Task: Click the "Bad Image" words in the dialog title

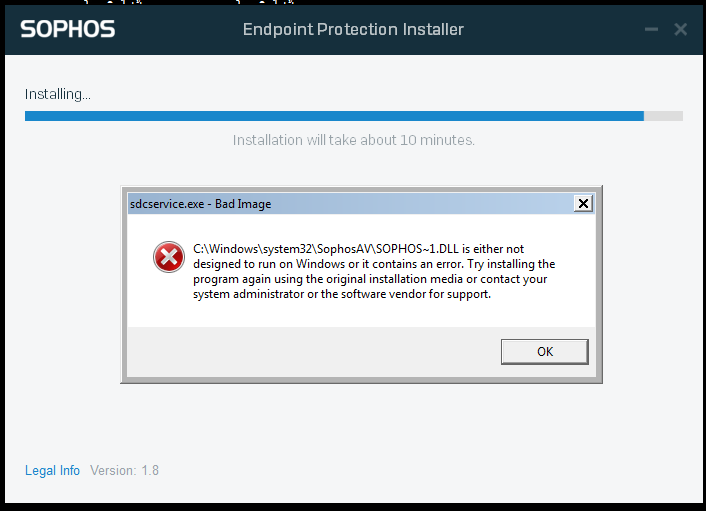Action: (243, 204)
